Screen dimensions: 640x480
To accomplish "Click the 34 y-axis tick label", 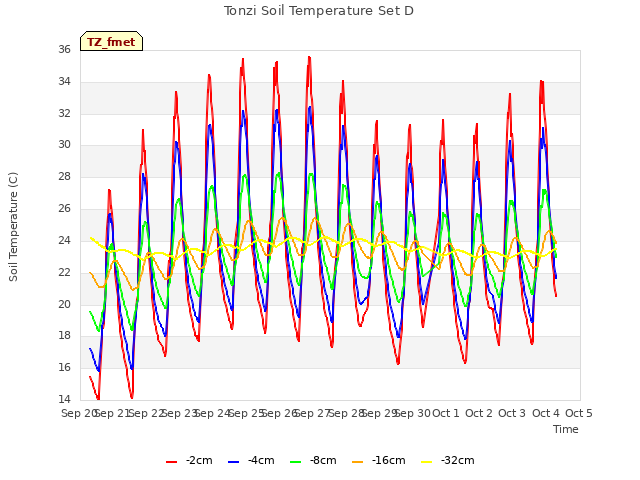I will click(x=64, y=81).
